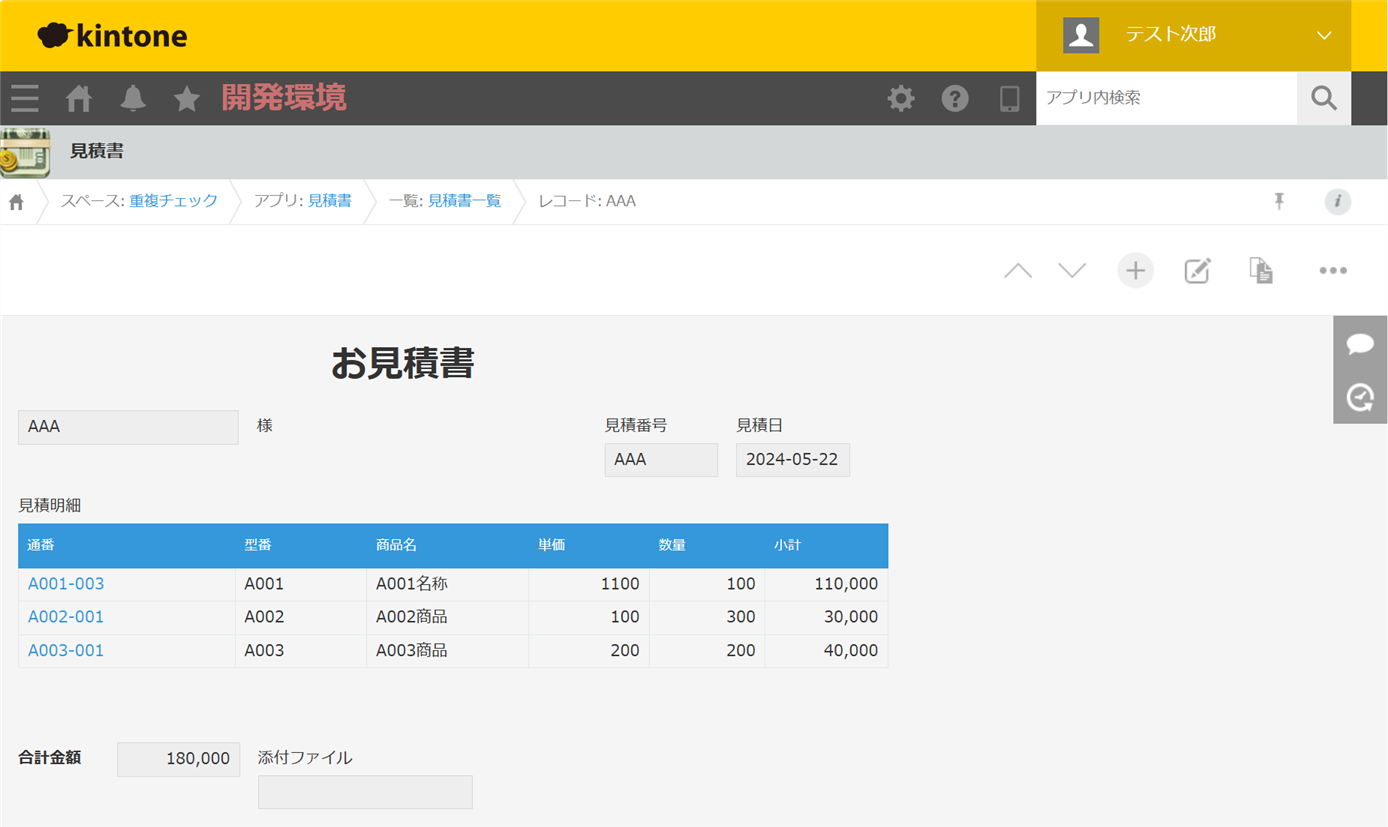Click the 300 quantity cell
Viewport: 1388px width, 827px height.
(x=707, y=617)
